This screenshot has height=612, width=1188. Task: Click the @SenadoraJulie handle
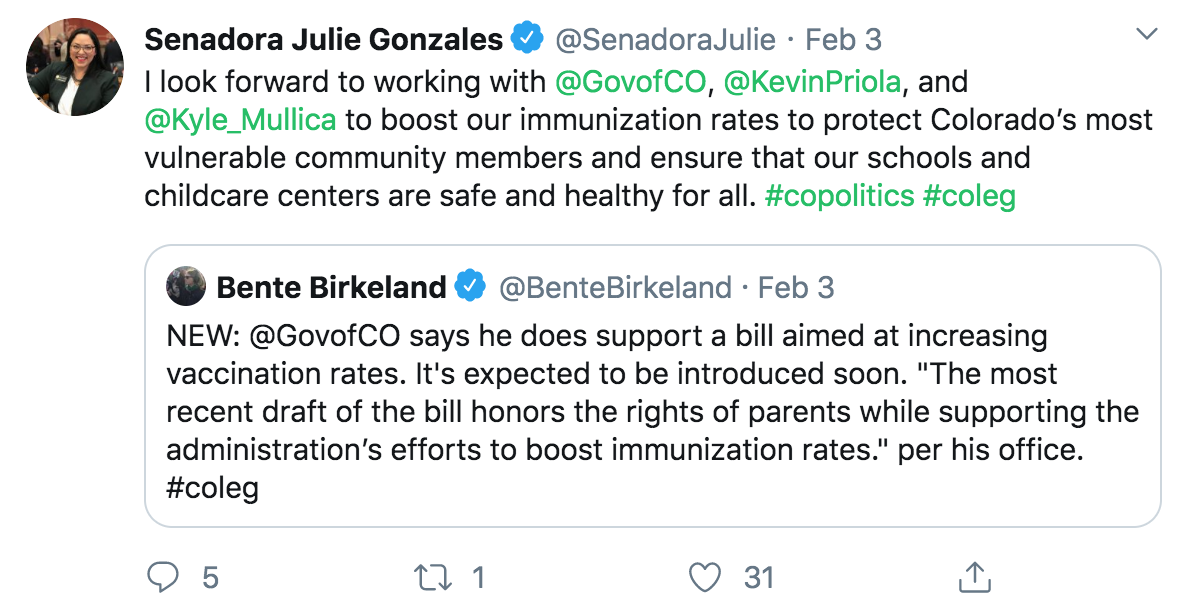[665, 39]
